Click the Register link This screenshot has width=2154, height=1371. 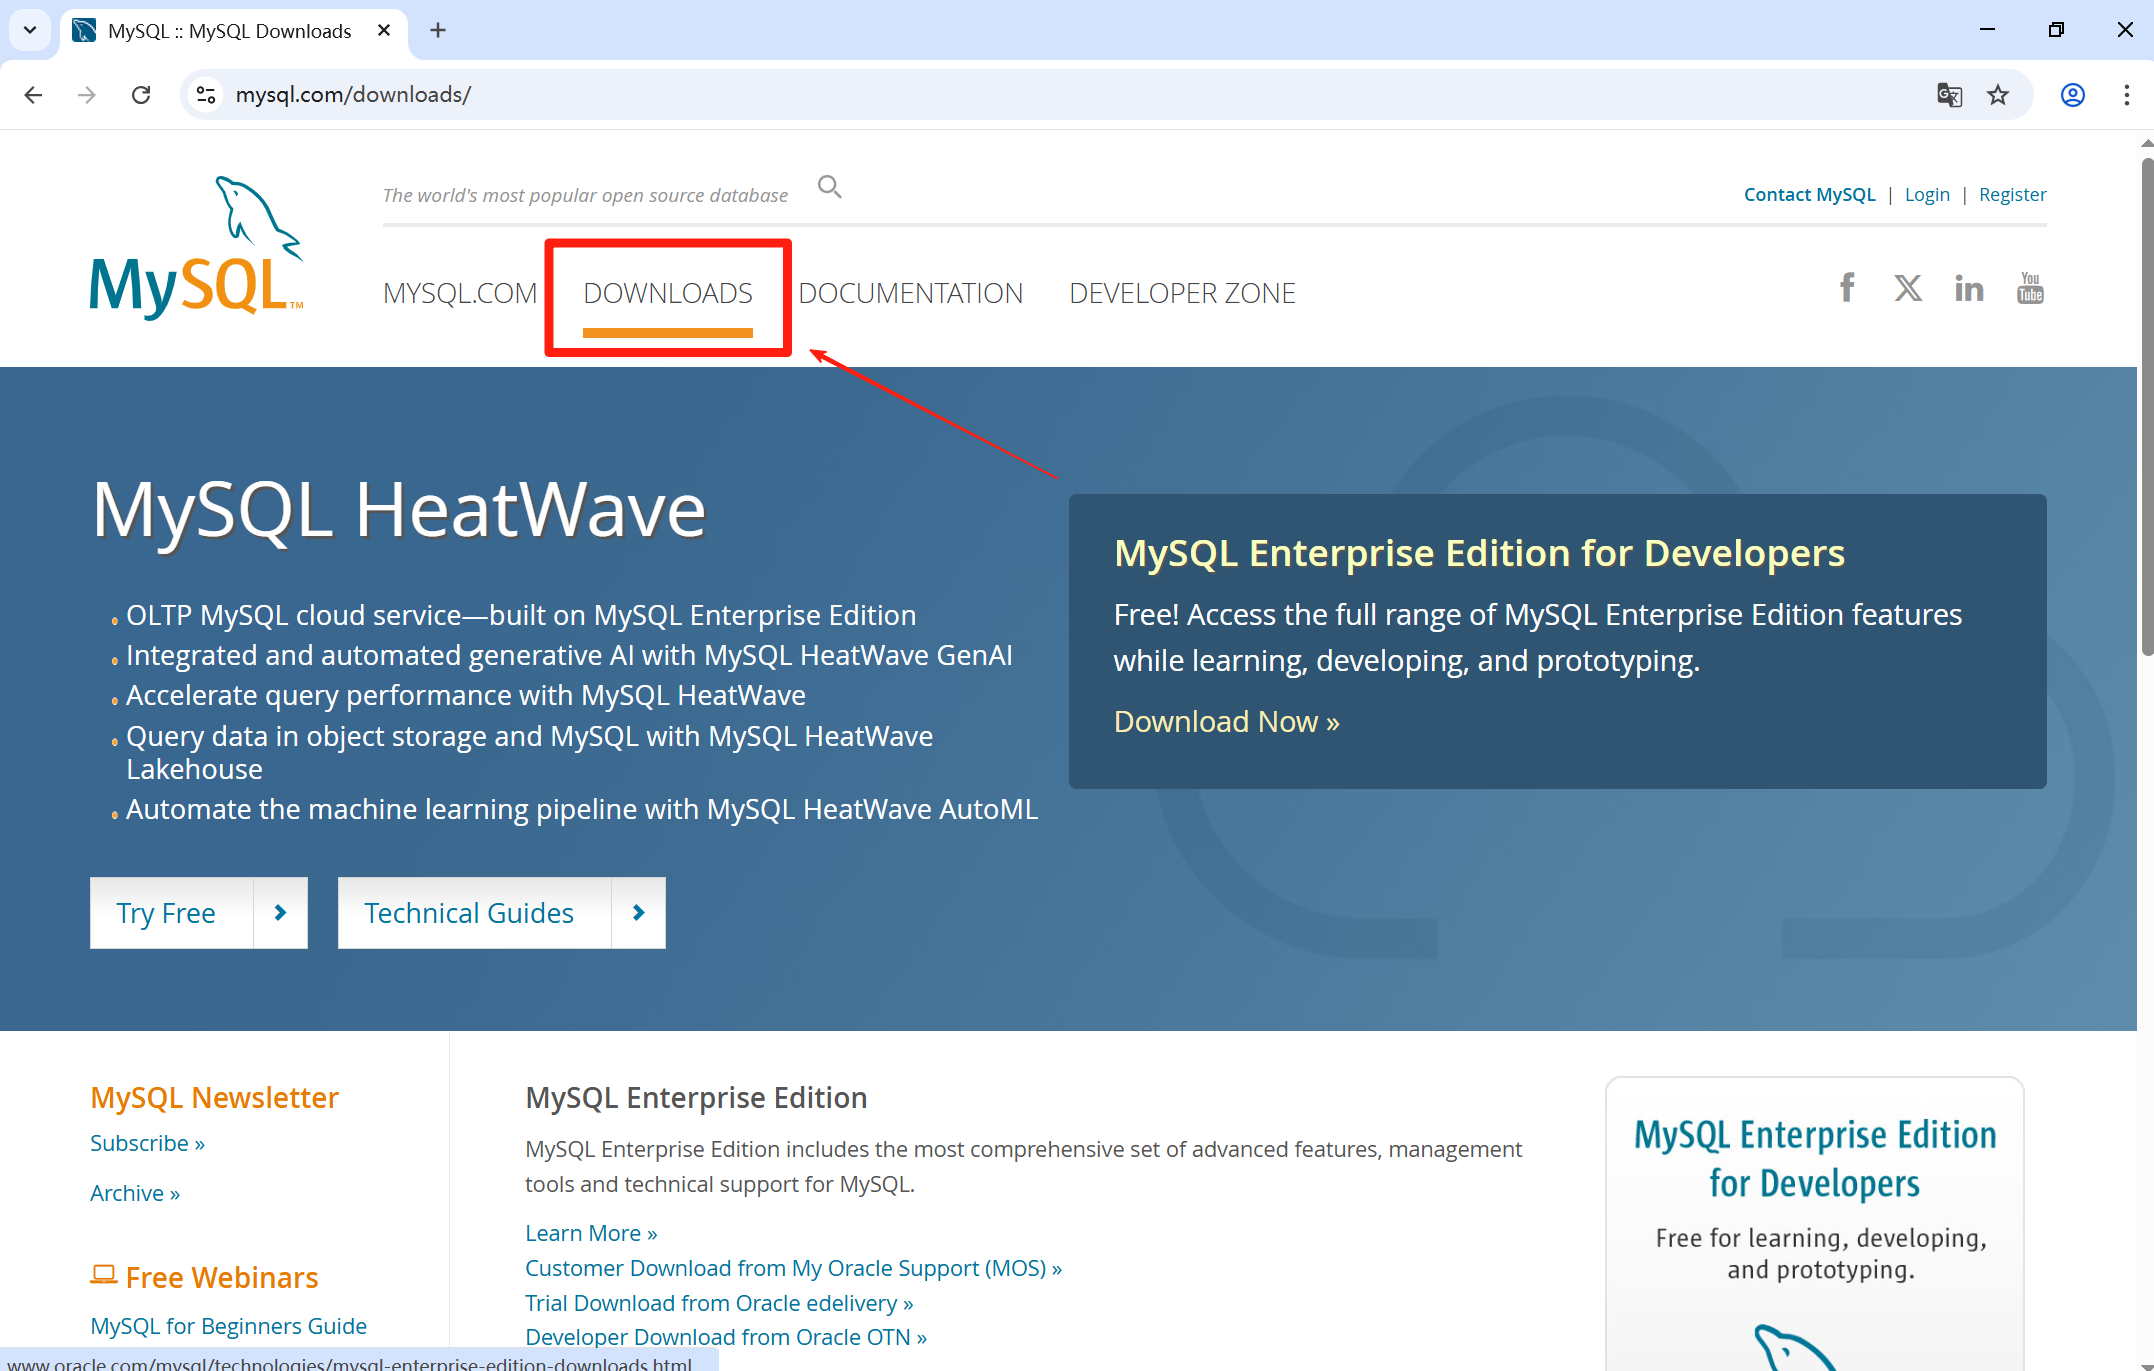point(2012,195)
